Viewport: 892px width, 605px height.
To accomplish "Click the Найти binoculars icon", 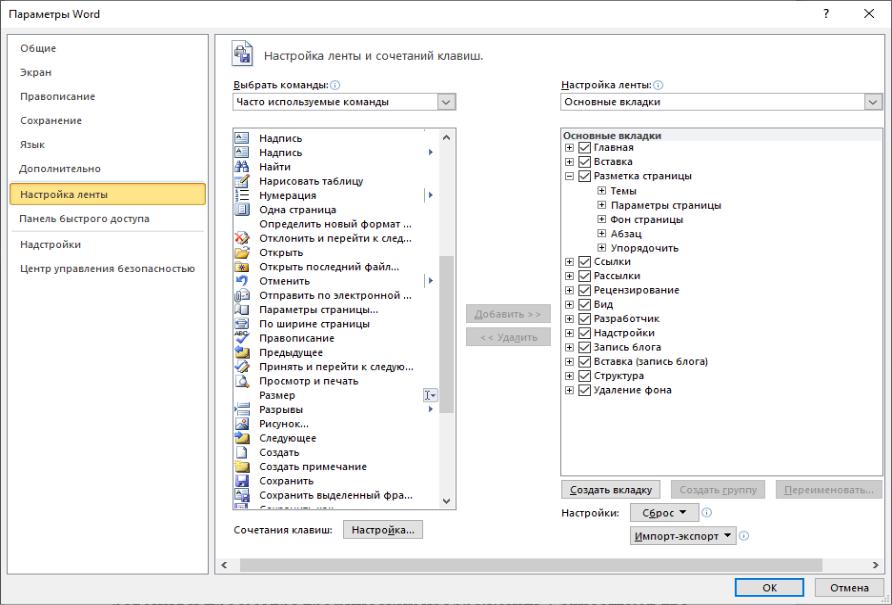I will coord(242,167).
